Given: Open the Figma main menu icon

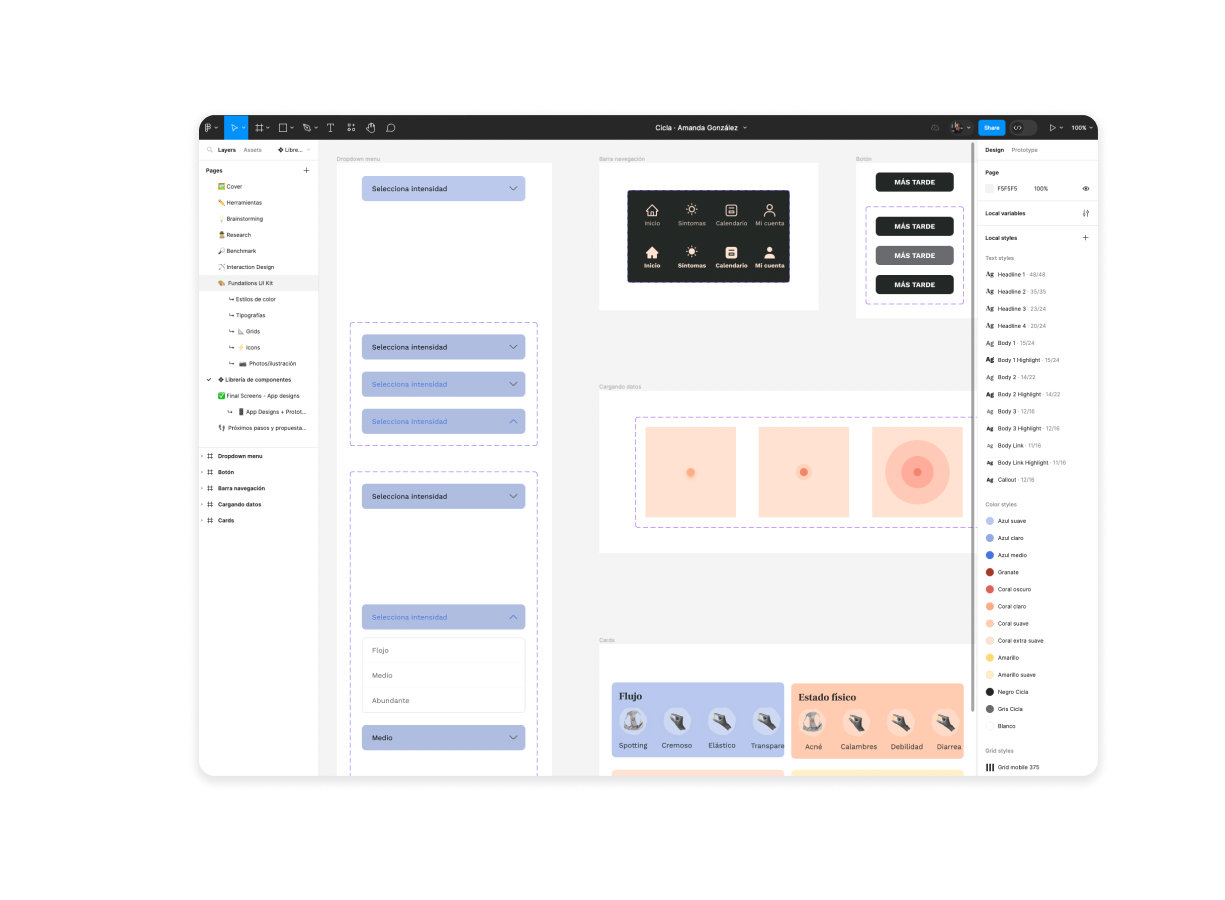Looking at the screenshot, I should [209, 128].
